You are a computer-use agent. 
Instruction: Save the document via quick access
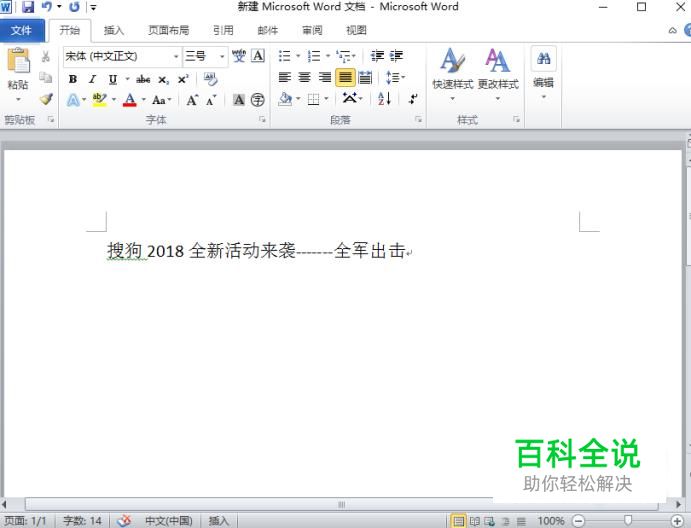click(28, 7)
